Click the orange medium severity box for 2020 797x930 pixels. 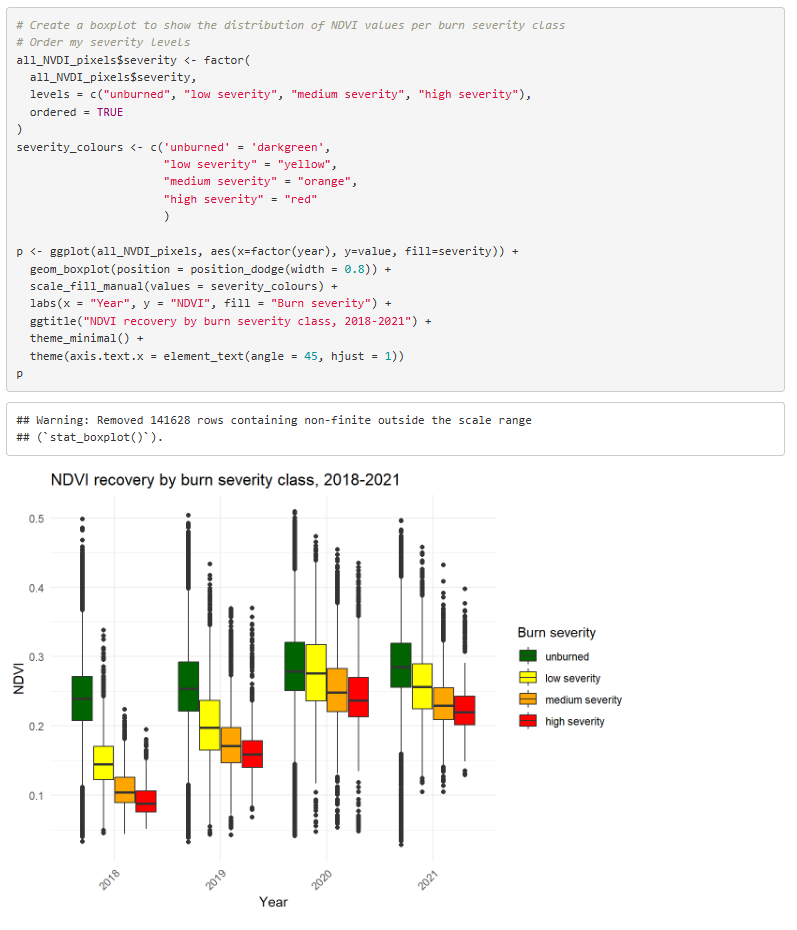pyautogui.click(x=337, y=690)
